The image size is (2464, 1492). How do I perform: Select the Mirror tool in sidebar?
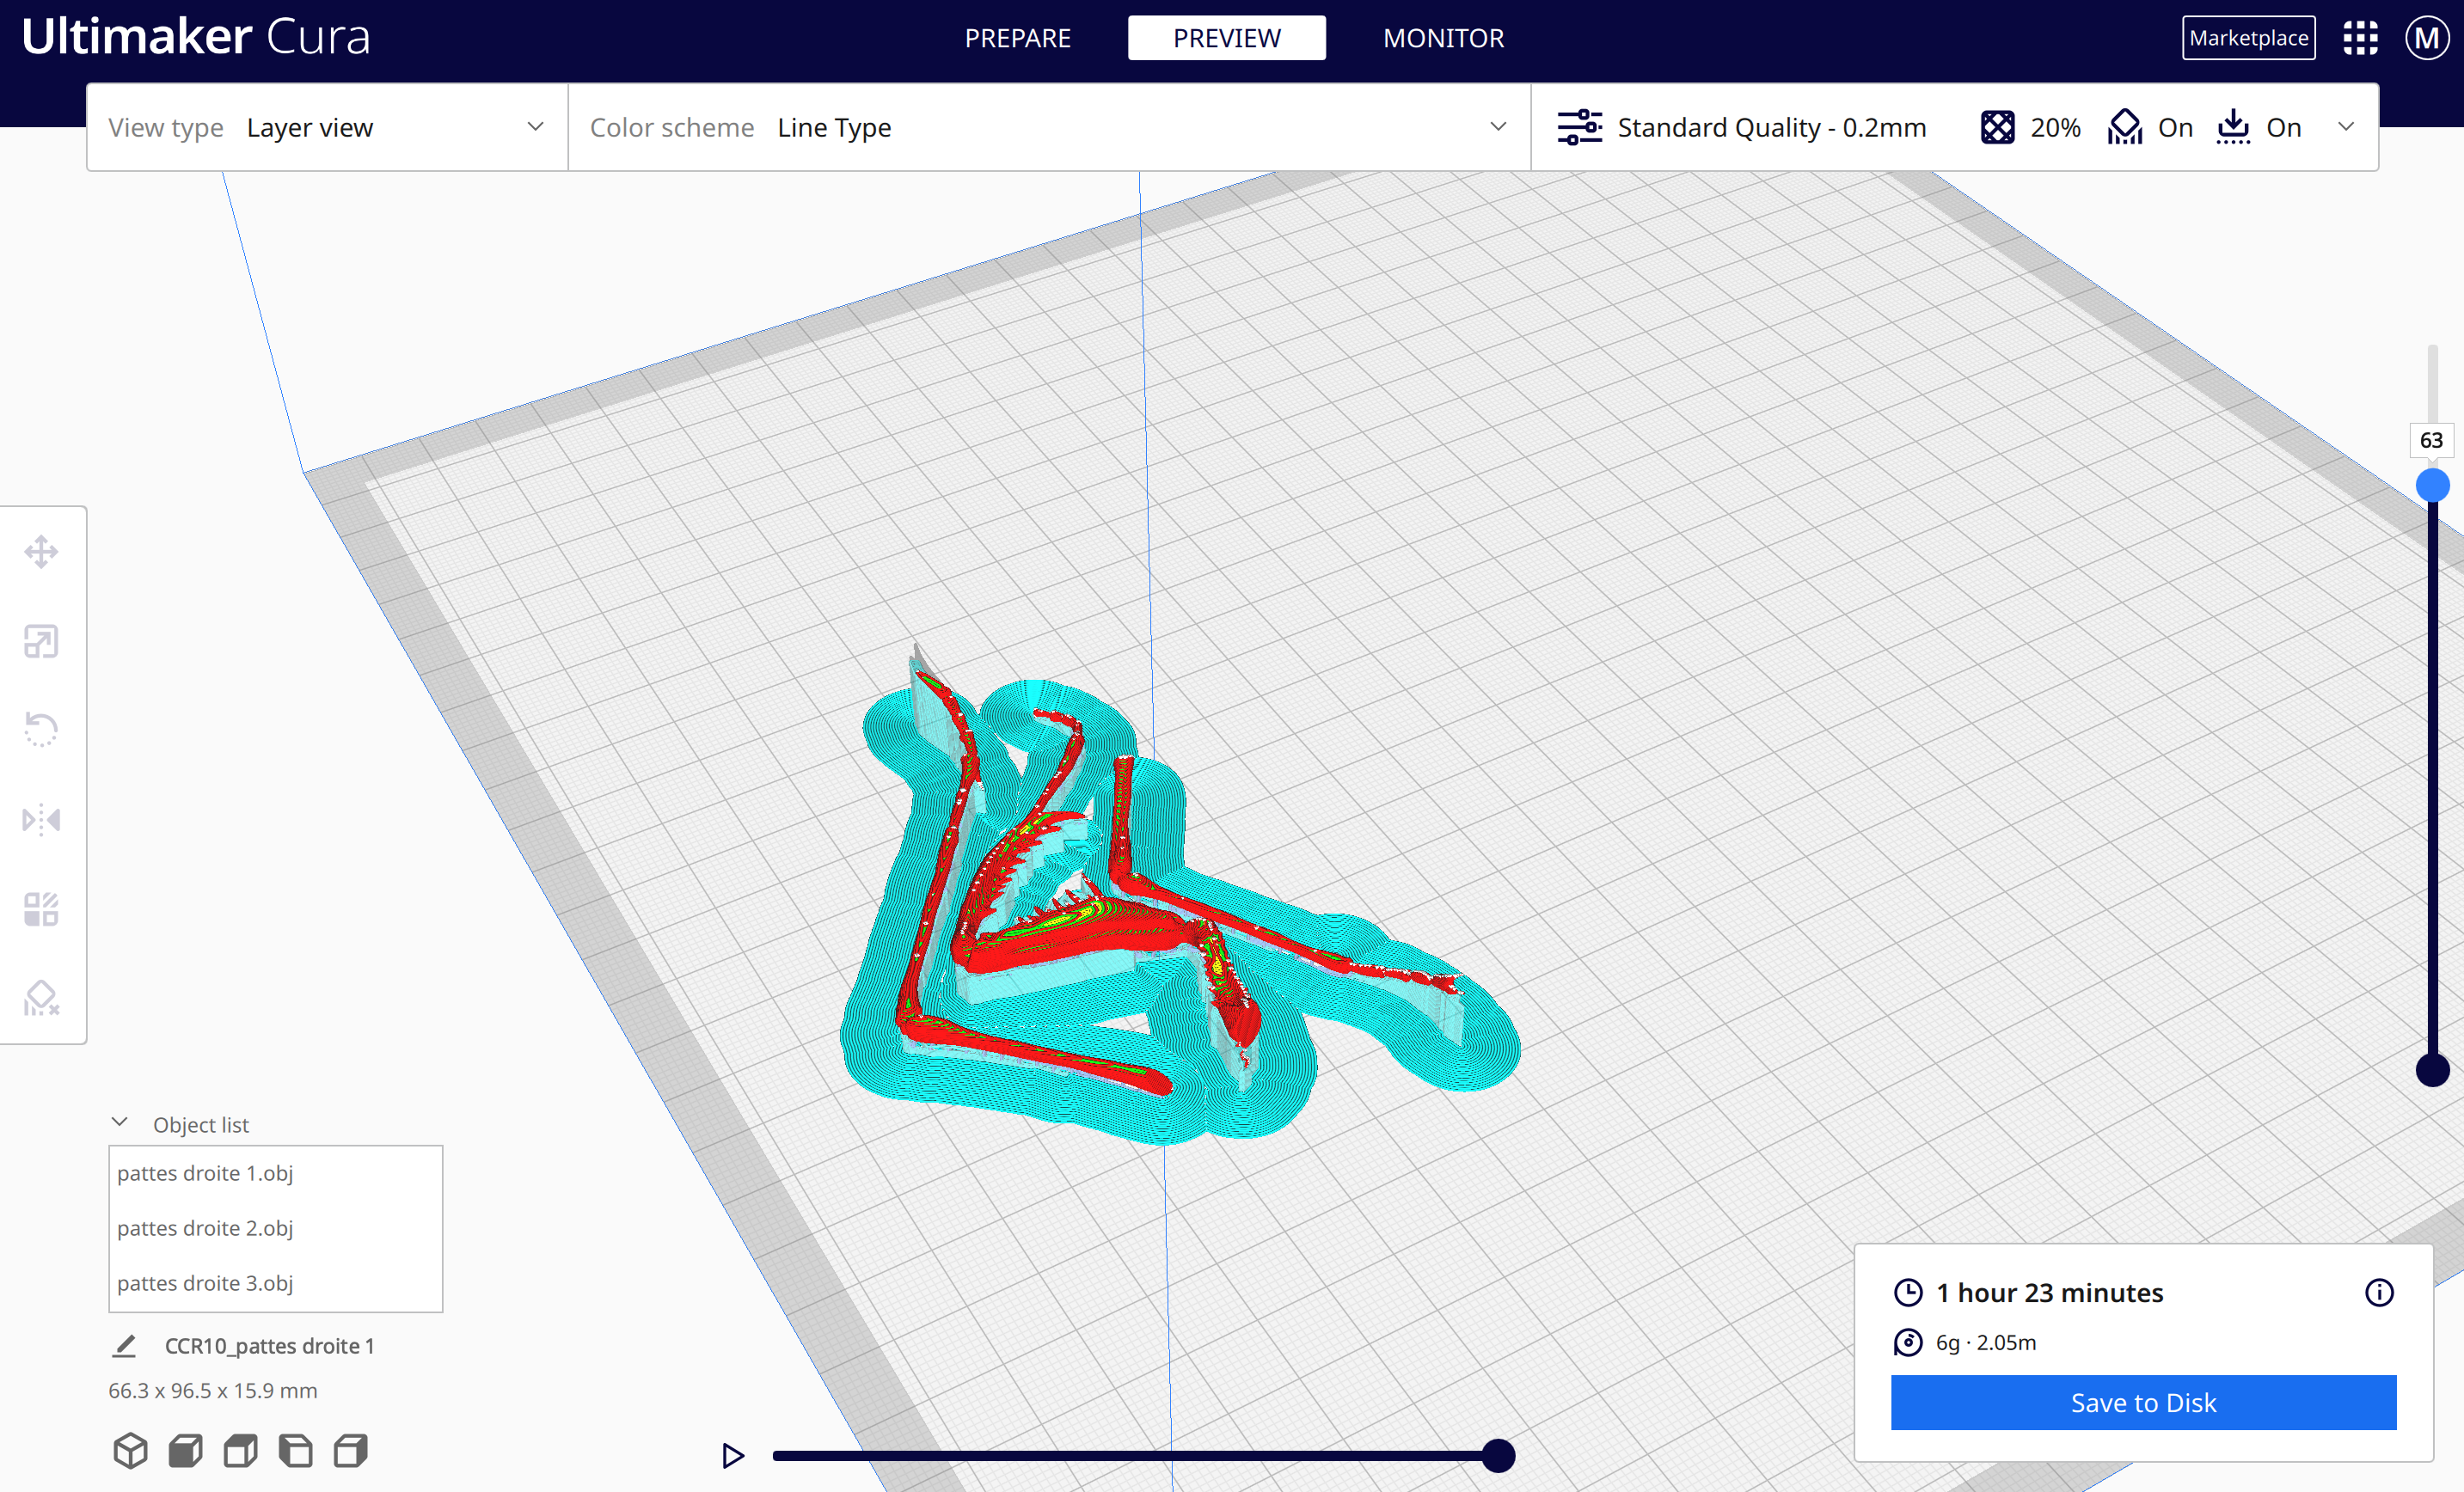click(41, 820)
